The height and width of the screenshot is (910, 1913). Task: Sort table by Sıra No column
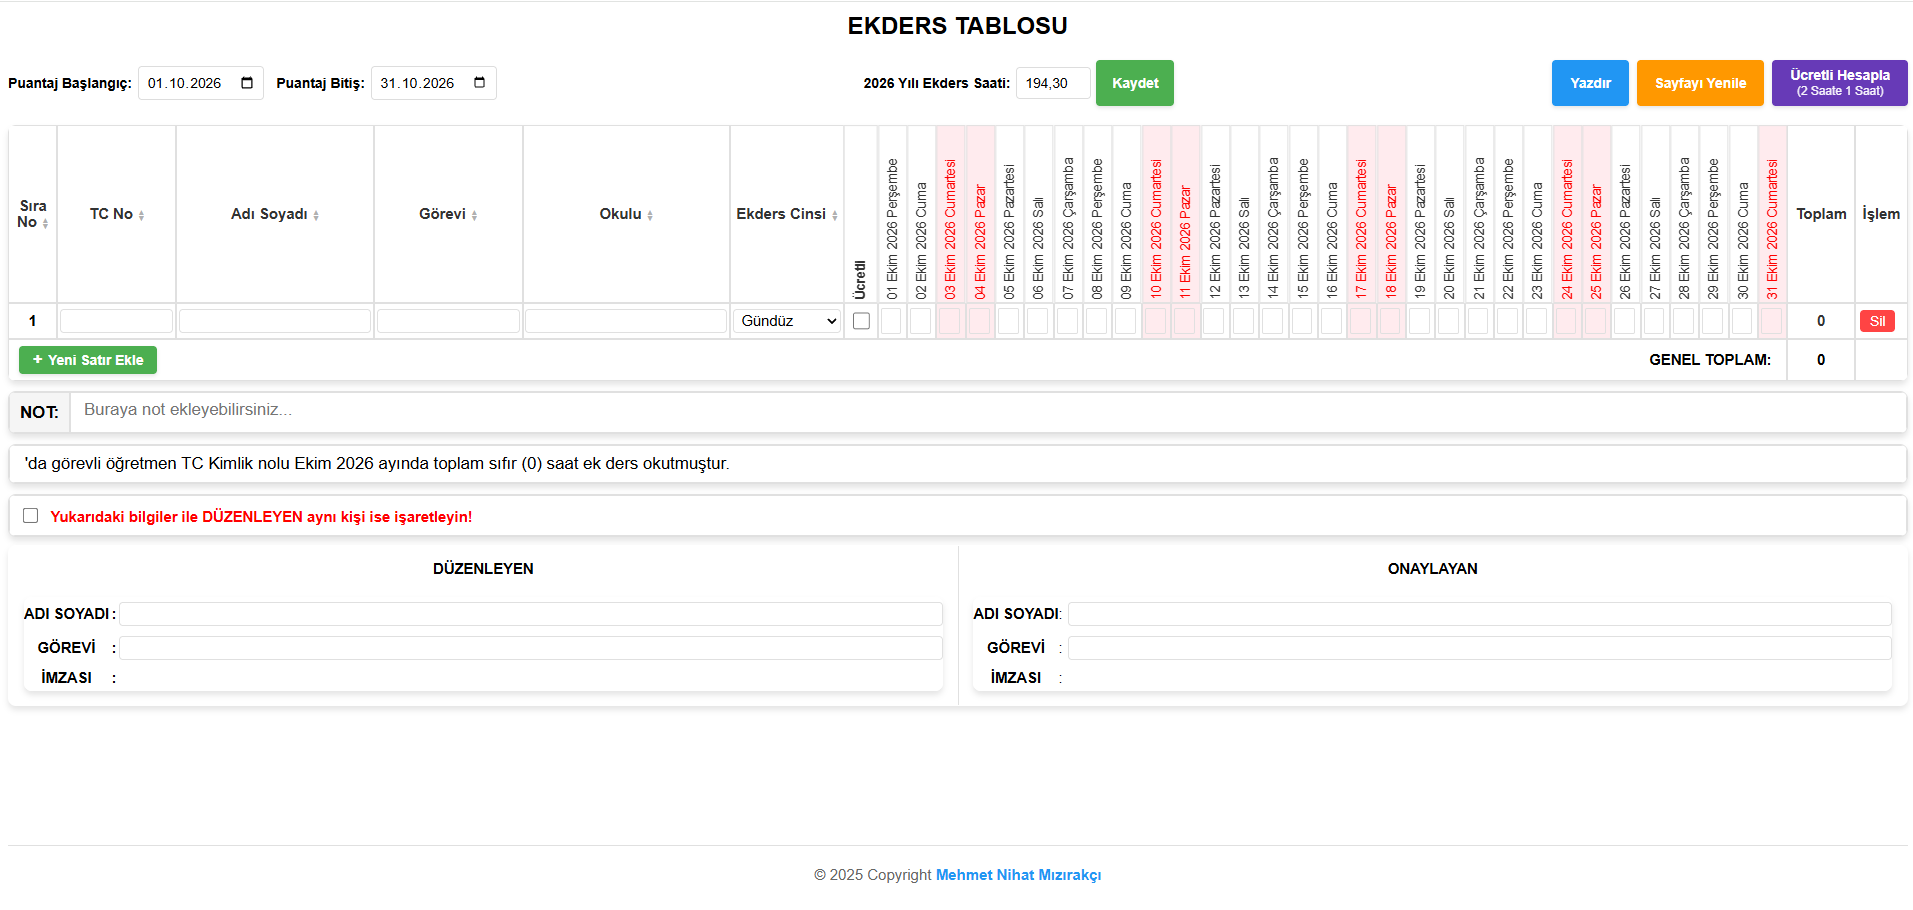pyautogui.click(x=45, y=223)
